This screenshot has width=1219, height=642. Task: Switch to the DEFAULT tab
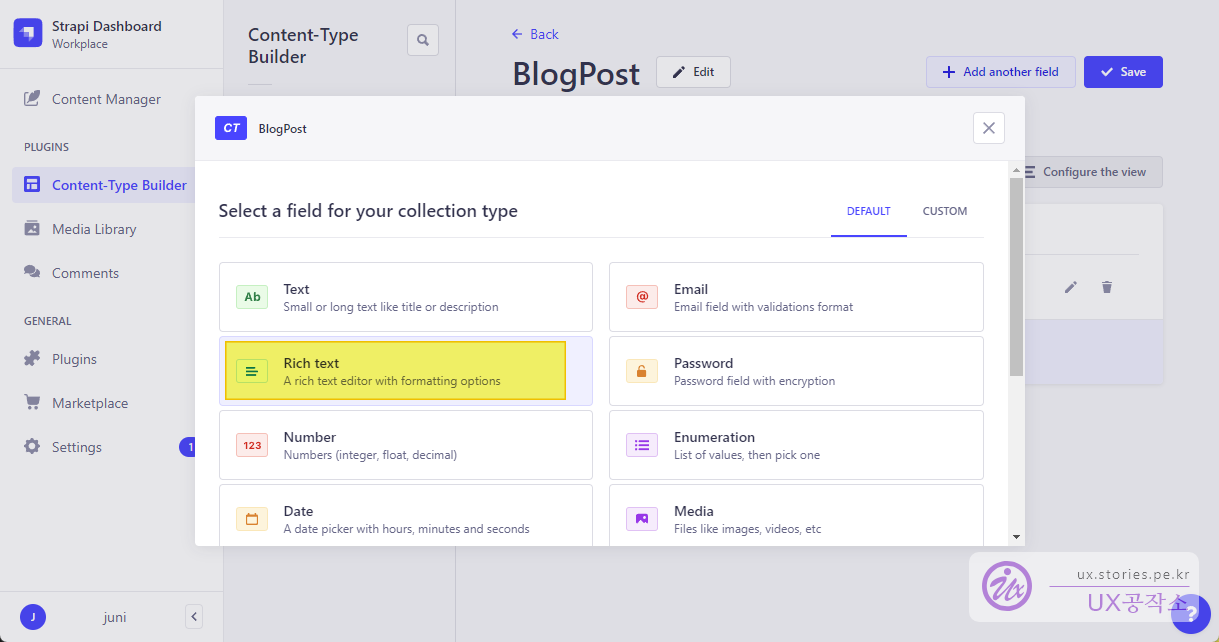pos(868,211)
